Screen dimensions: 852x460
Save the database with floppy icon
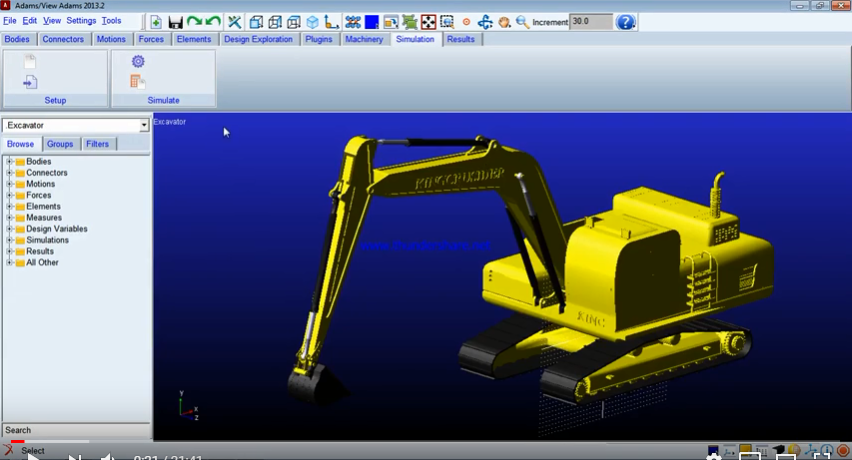coord(175,22)
